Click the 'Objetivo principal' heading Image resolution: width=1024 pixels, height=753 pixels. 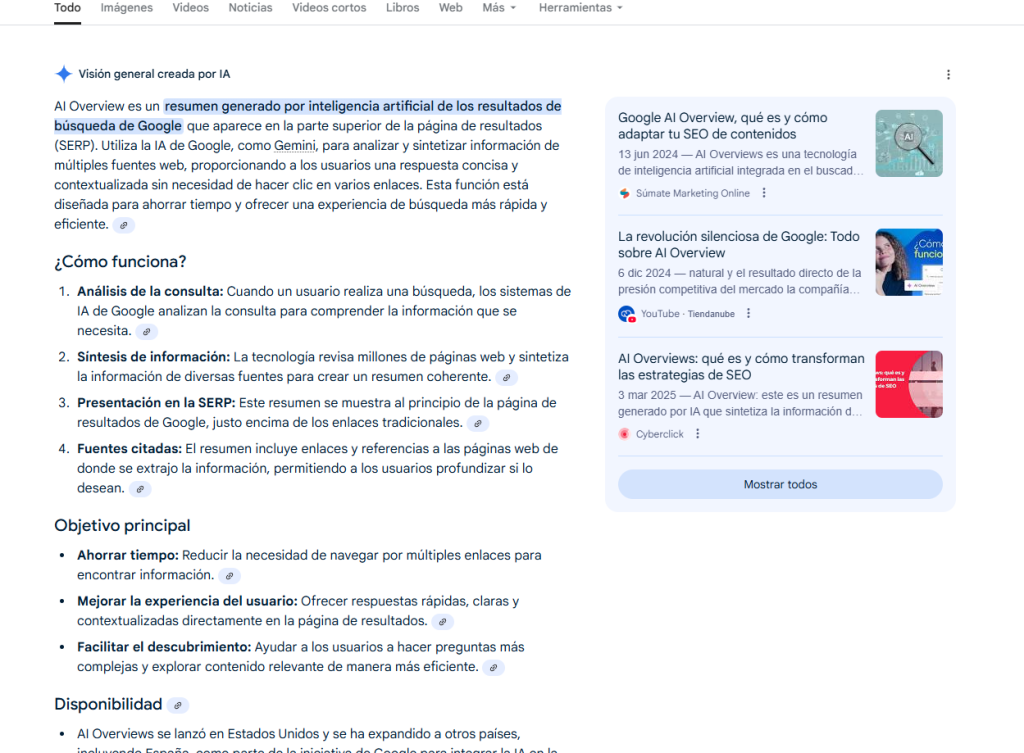click(x=122, y=526)
